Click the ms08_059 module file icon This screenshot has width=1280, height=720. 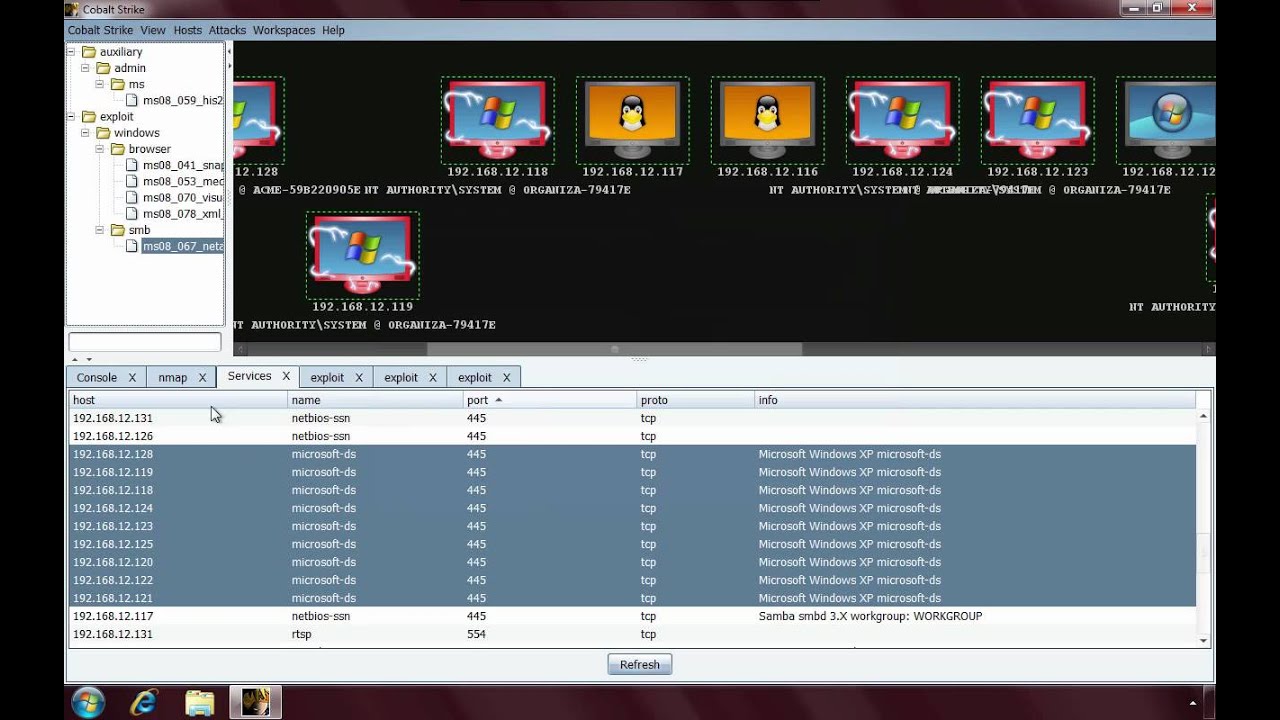pos(133,100)
